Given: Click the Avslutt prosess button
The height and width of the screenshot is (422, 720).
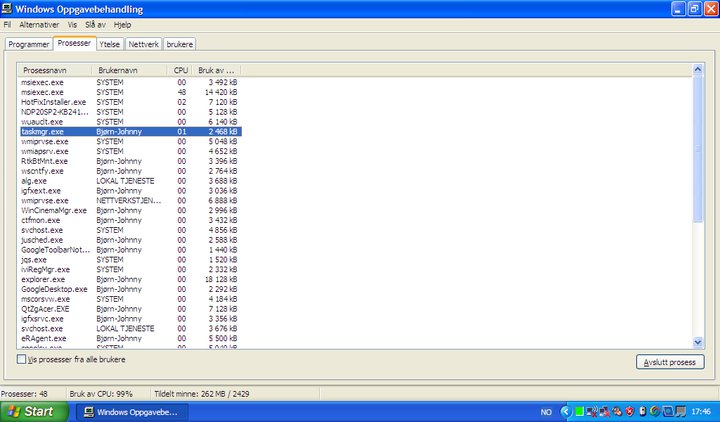Looking at the screenshot, I should pos(669,362).
